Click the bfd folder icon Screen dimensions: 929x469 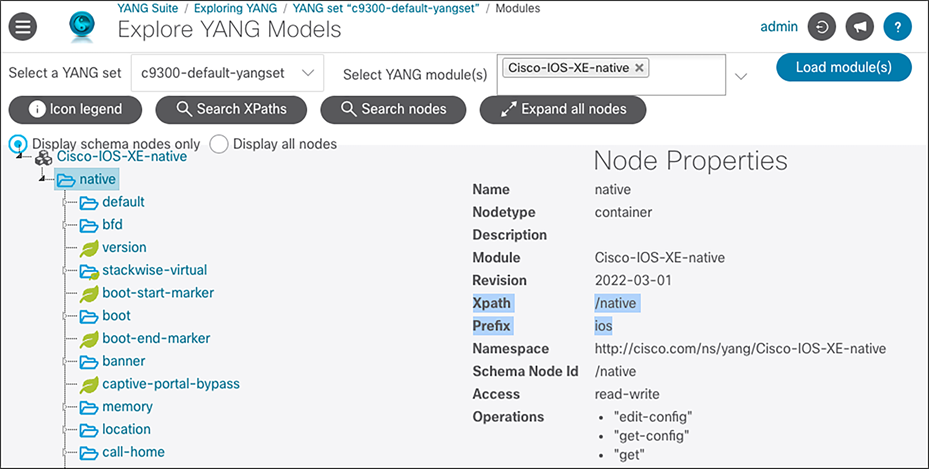pos(89,225)
